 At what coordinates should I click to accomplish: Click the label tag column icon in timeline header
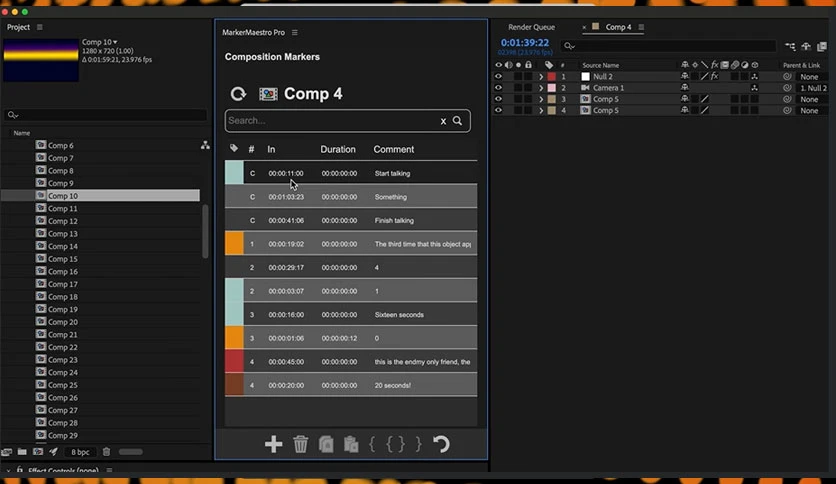tap(549, 65)
